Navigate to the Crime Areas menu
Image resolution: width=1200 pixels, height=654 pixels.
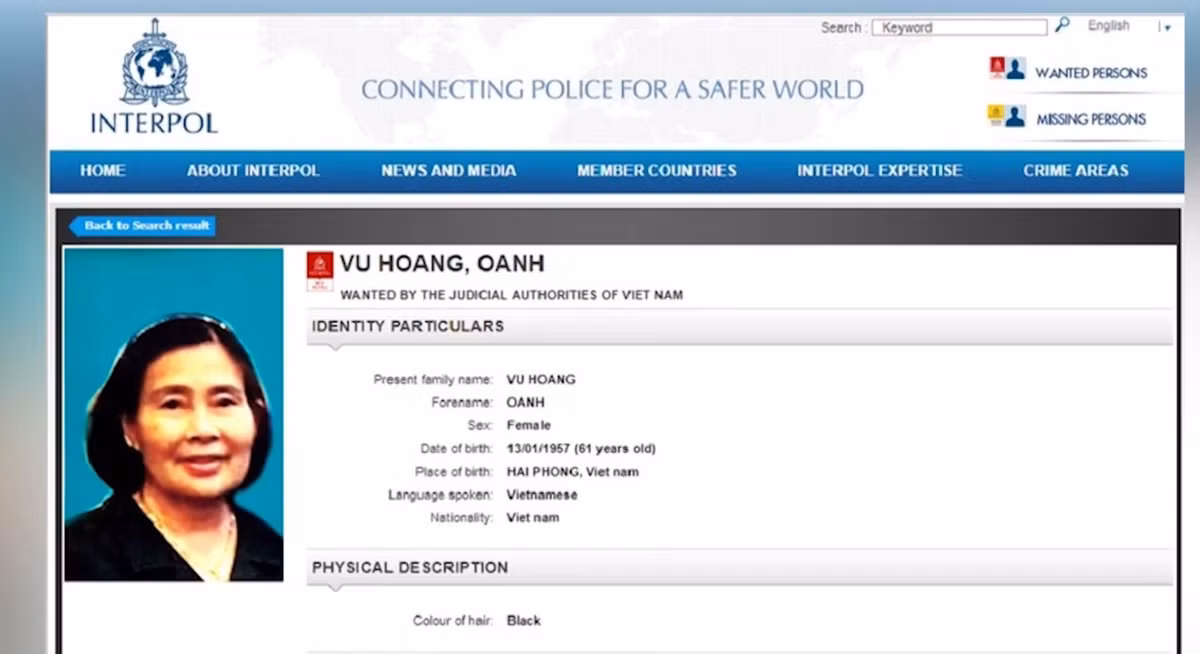[x=1075, y=171]
